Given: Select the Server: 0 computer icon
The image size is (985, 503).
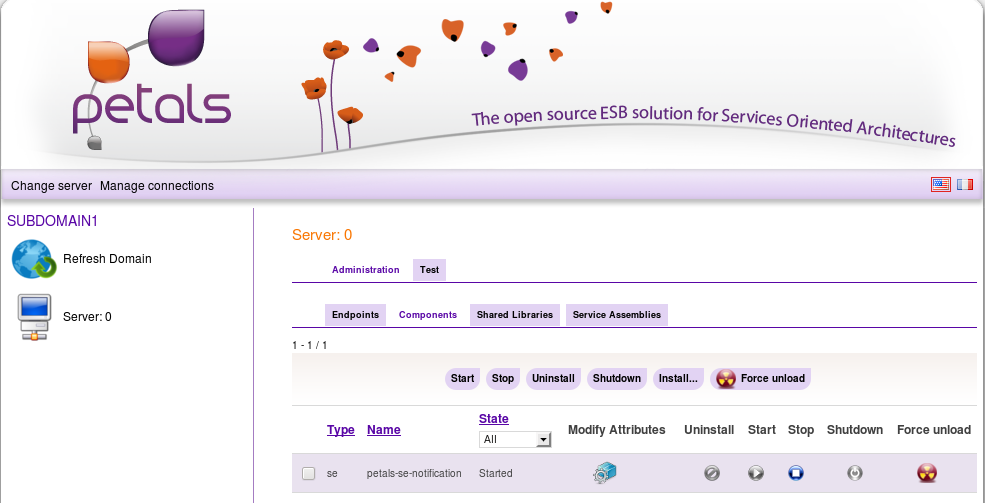Looking at the screenshot, I should pos(33,317).
